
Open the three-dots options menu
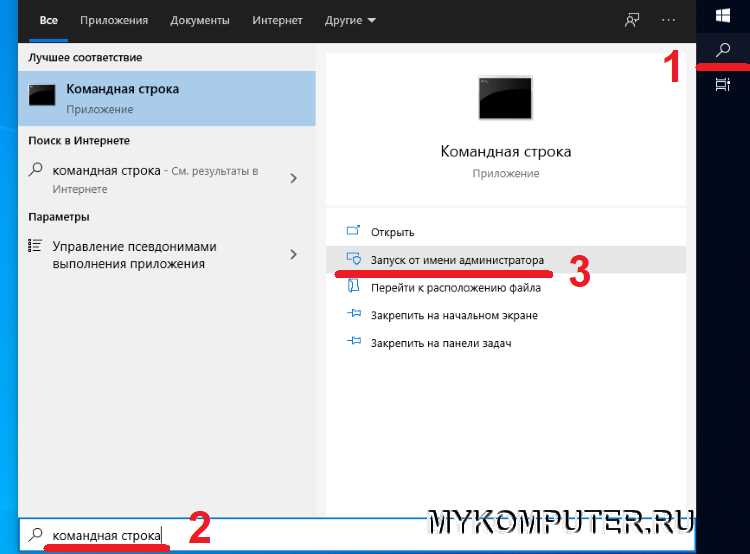[x=668, y=20]
